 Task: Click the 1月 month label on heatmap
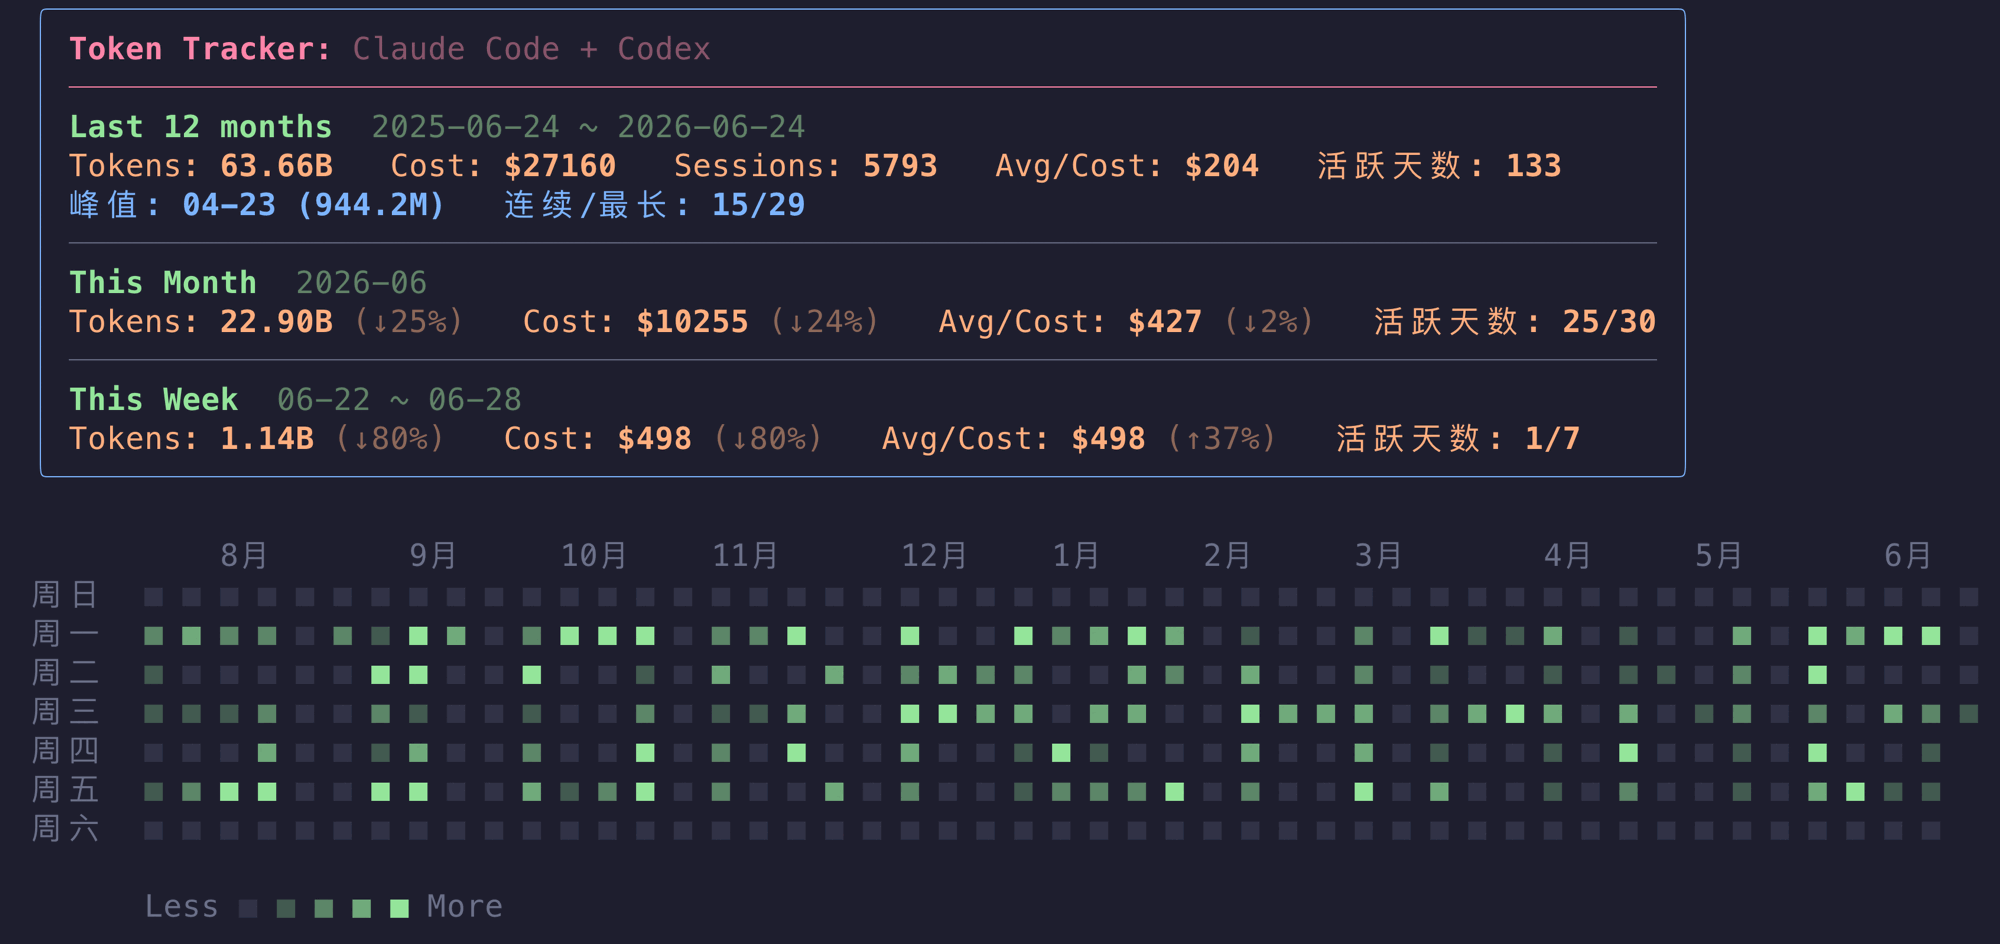click(x=1076, y=555)
